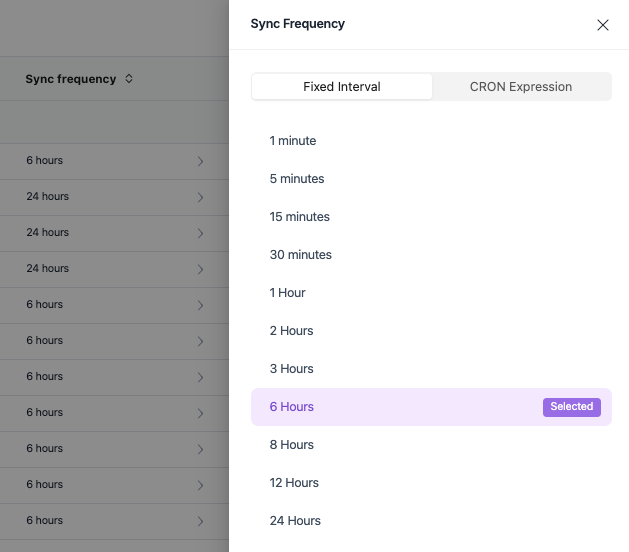Select the 1 Hour option
The height and width of the screenshot is (552, 629).
pos(288,293)
